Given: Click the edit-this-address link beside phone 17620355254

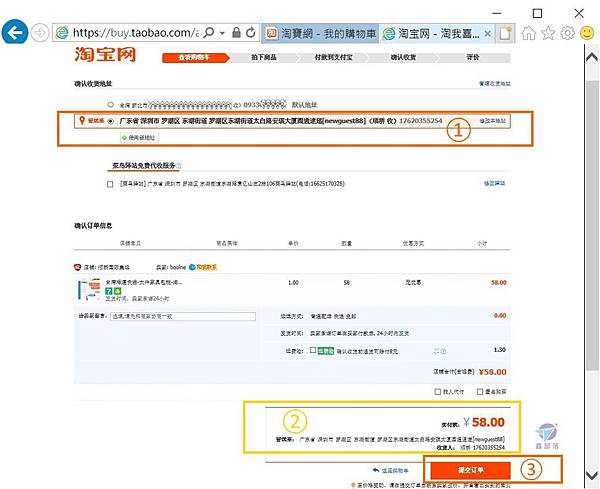Looking at the screenshot, I should pos(493,121).
